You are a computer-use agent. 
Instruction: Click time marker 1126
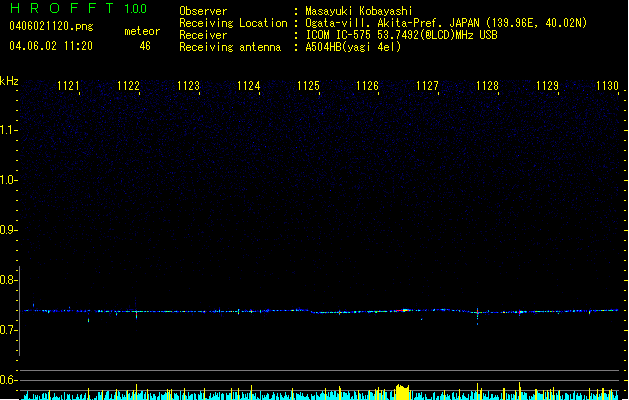(367, 86)
